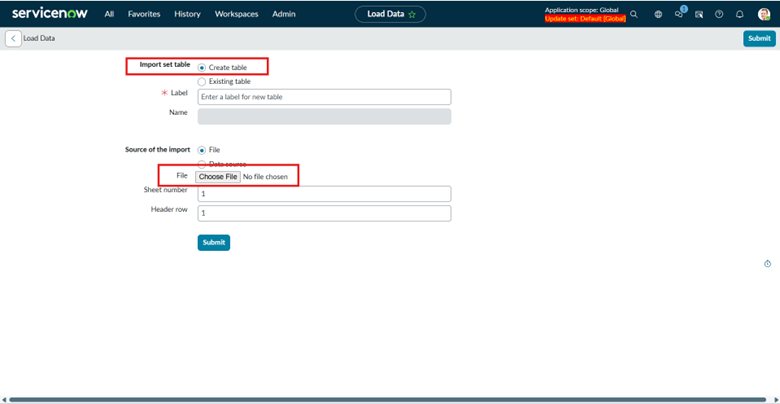Open the global search magnifier icon
This screenshot has height=404, width=780.
click(x=634, y=14)
